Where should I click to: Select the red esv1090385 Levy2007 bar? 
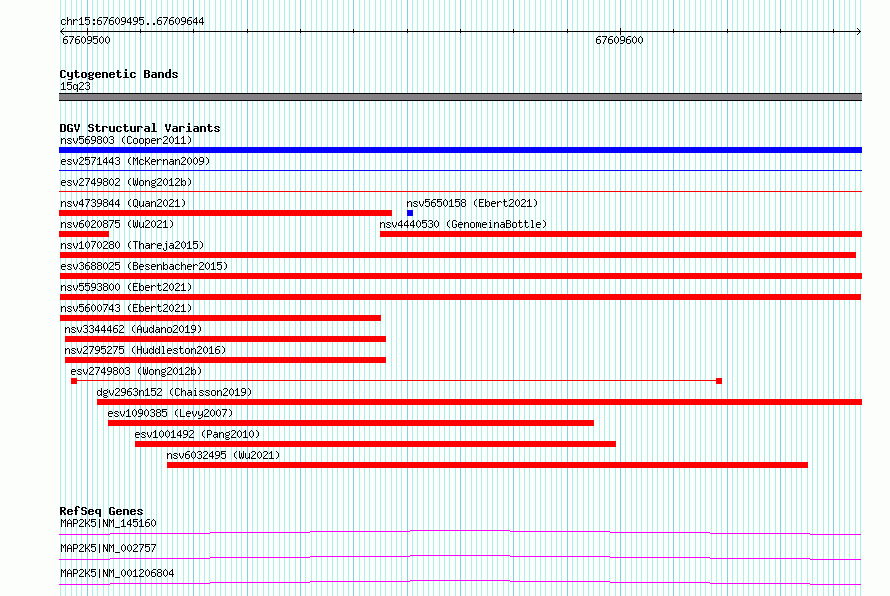351,423
